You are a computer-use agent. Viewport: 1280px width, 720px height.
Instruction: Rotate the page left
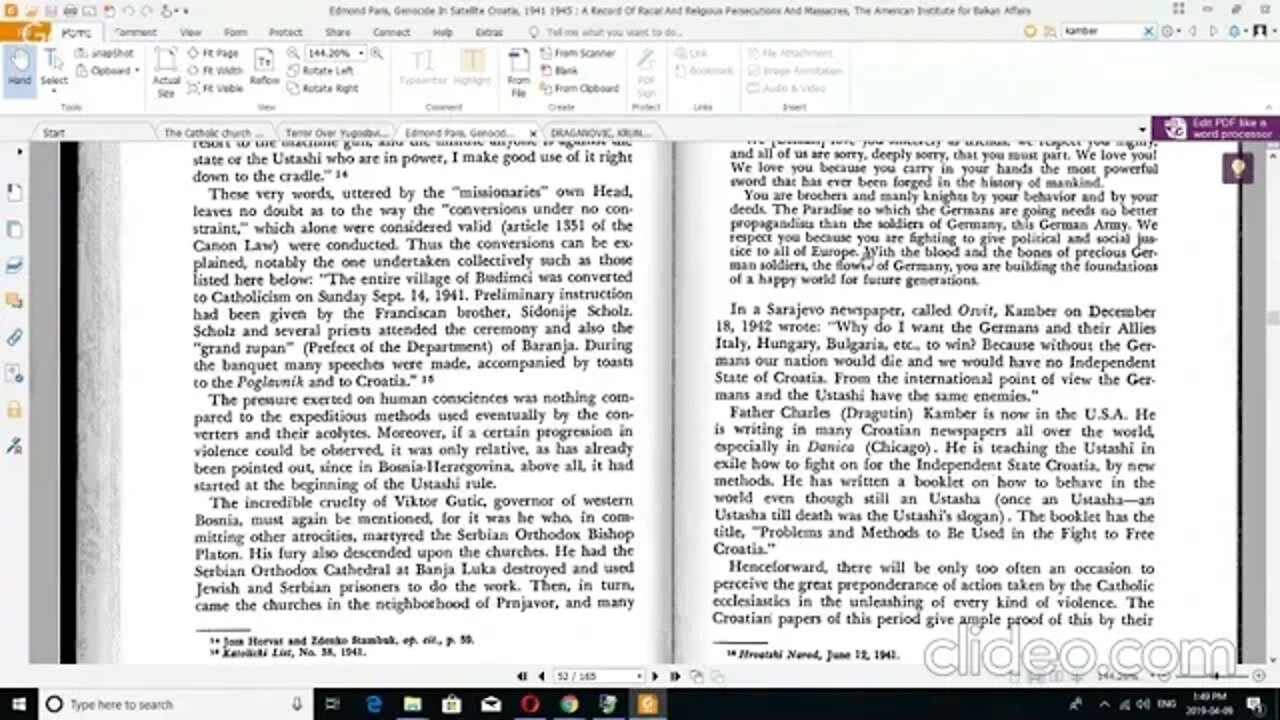(x=321, y=71)
